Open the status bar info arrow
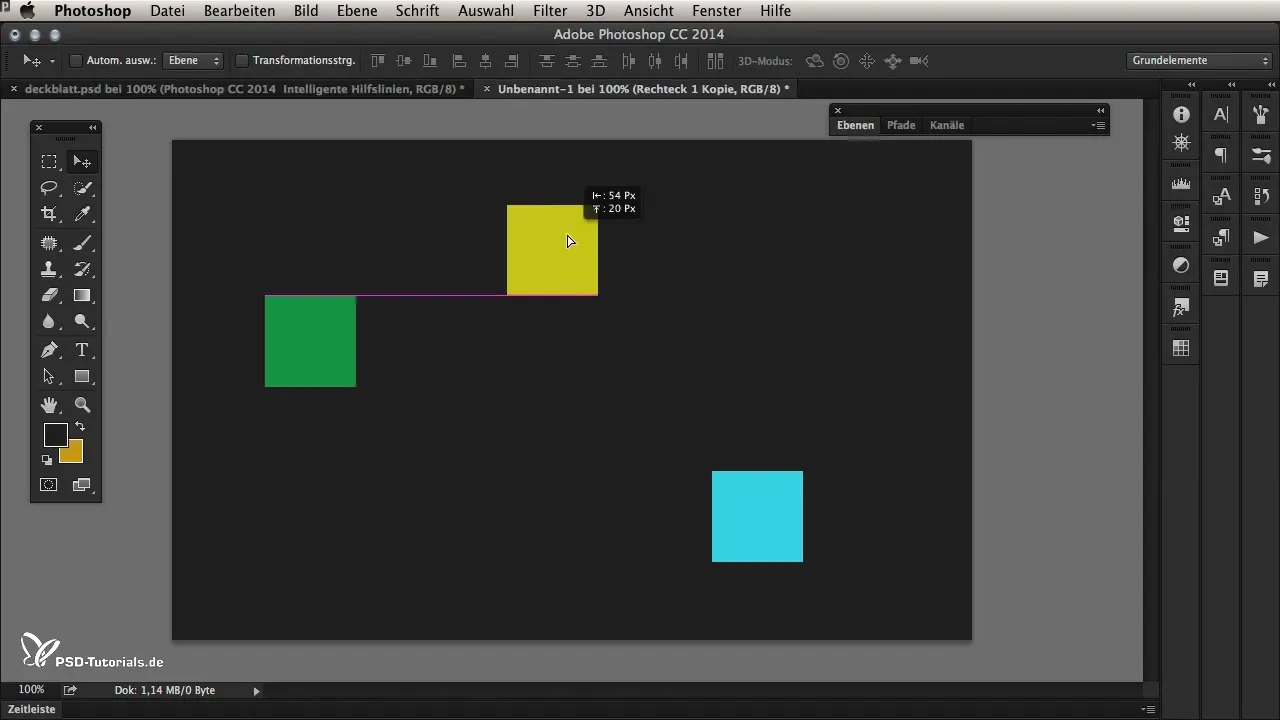This screenshot has width=1280, height=720. click(257, 690)
